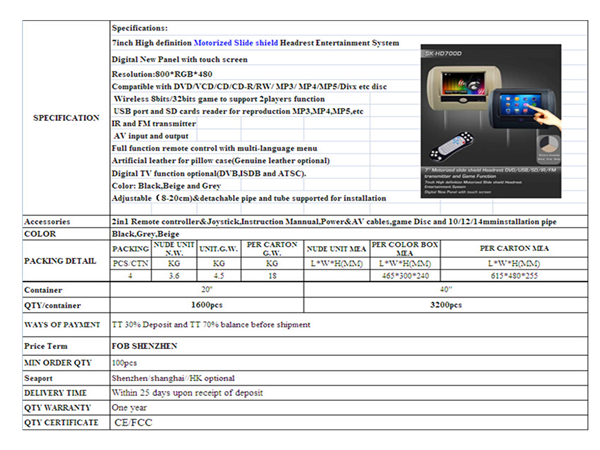Select the 'NUDE UNIT N.W.' header cell
The height and width of the screenshot is (450, 600).
tap(174, 249)
